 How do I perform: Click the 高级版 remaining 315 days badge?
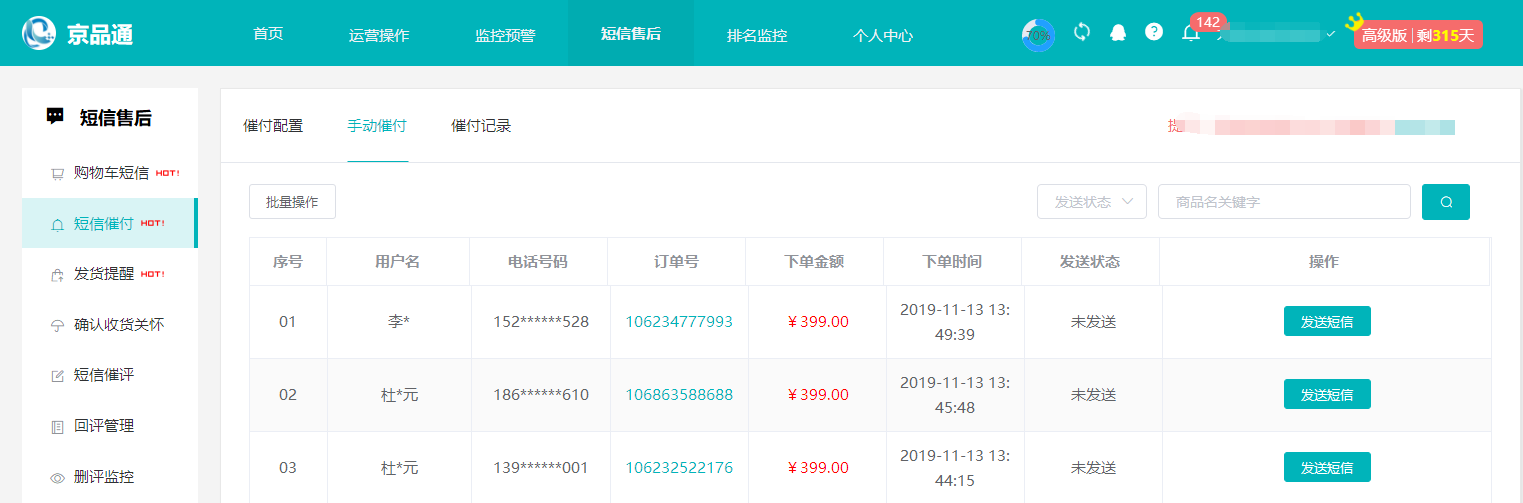point(1417,35)
